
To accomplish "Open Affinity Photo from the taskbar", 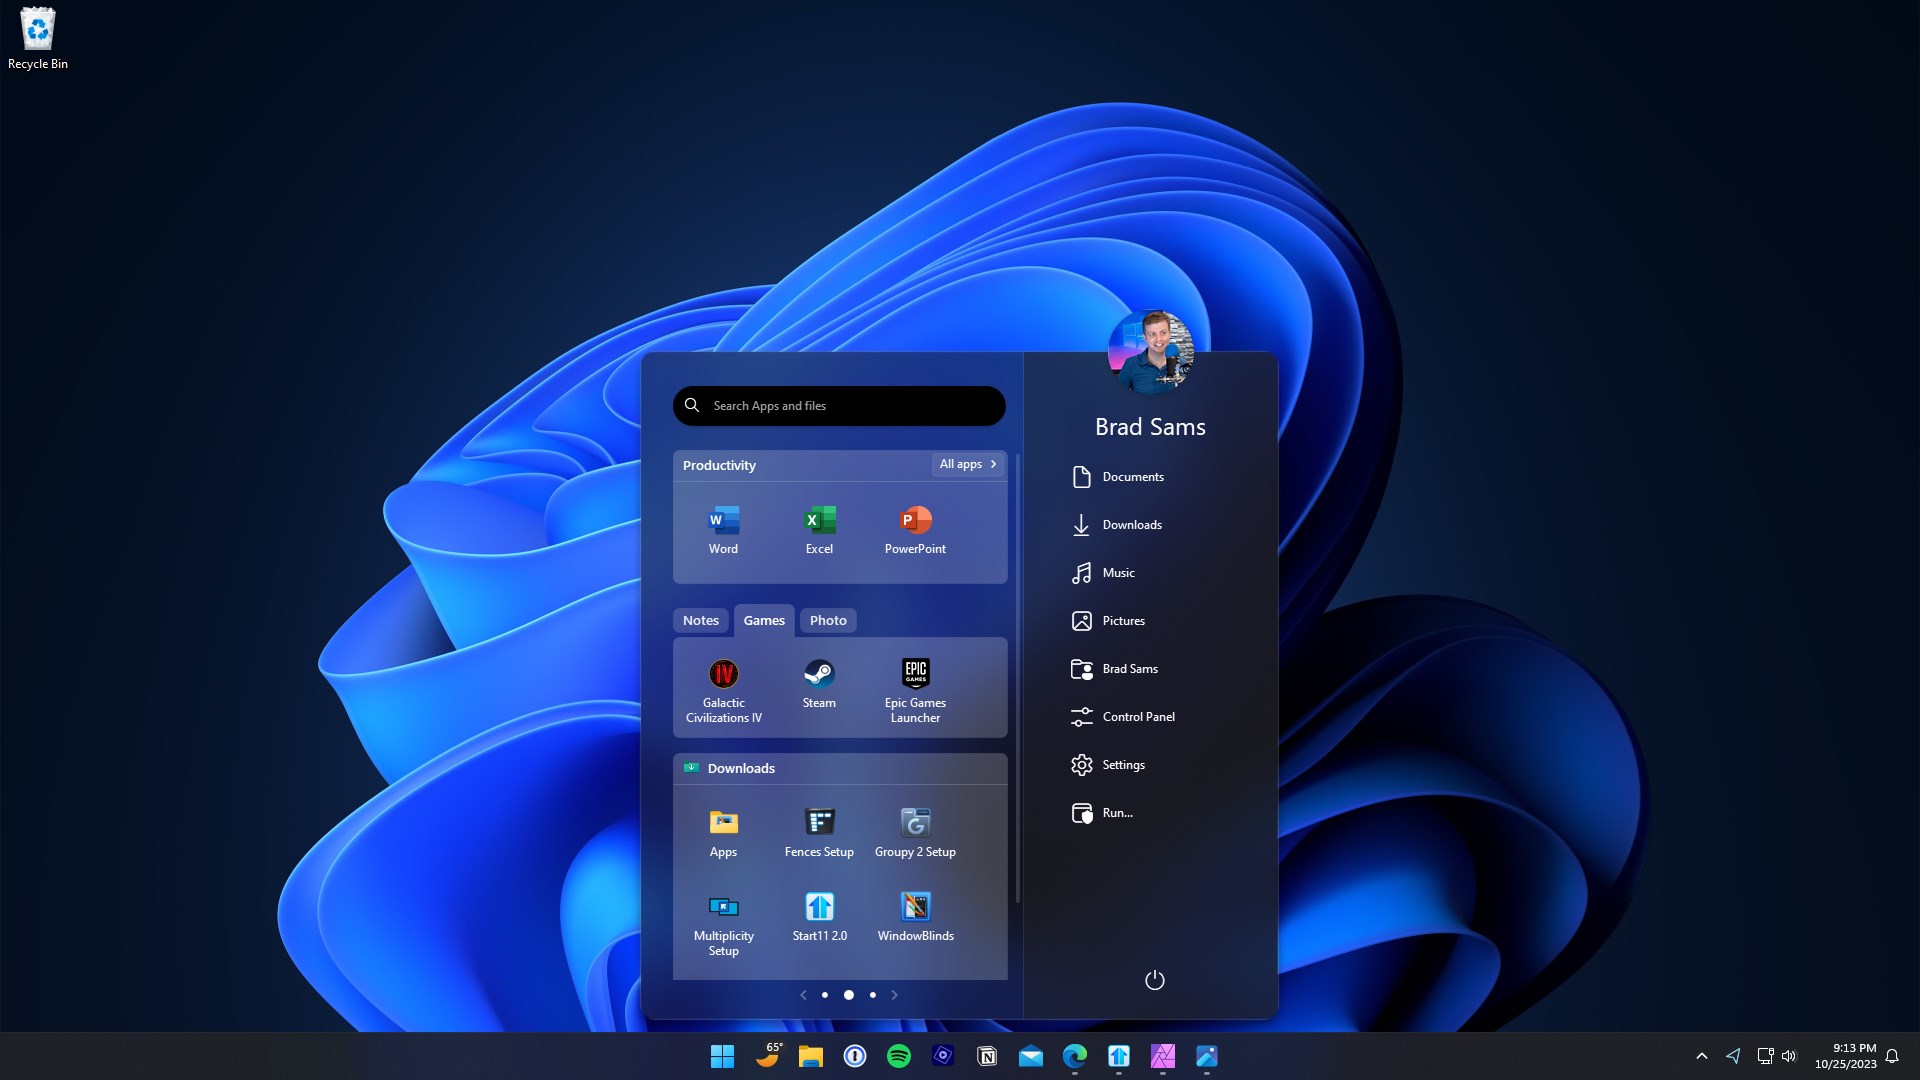I will coord(1163,1056).
